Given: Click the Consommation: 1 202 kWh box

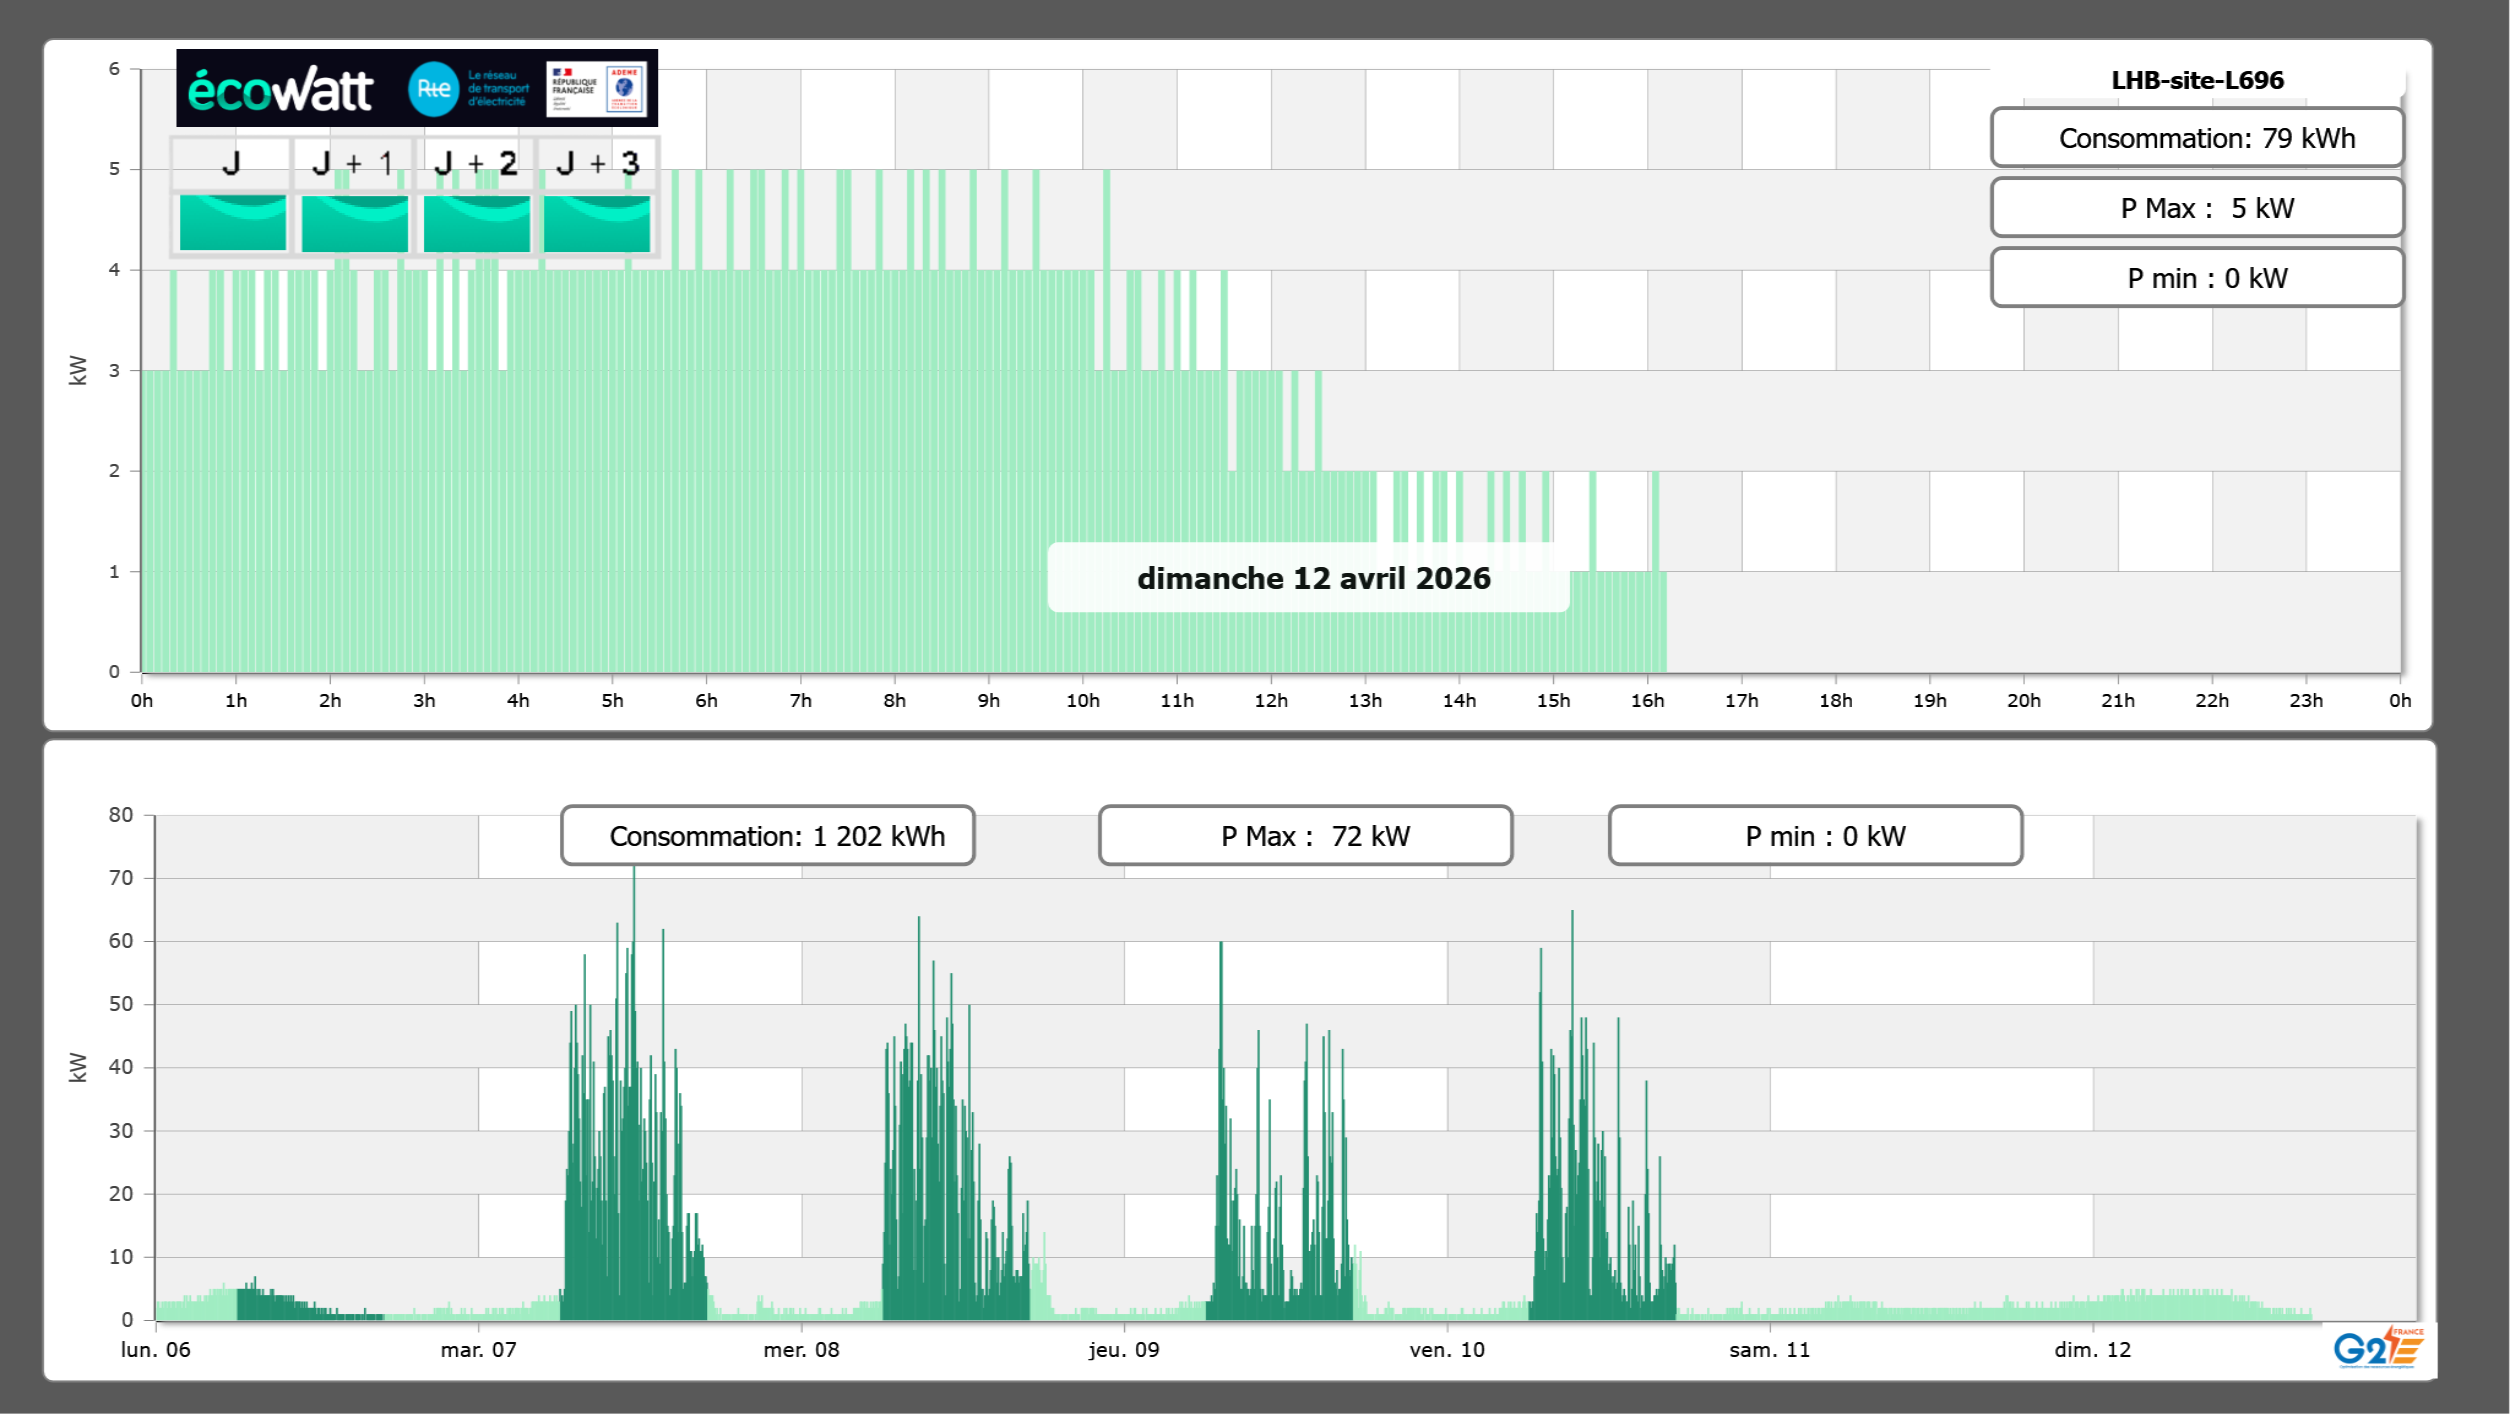Looking at the screenshot, I should coord(767,836).
